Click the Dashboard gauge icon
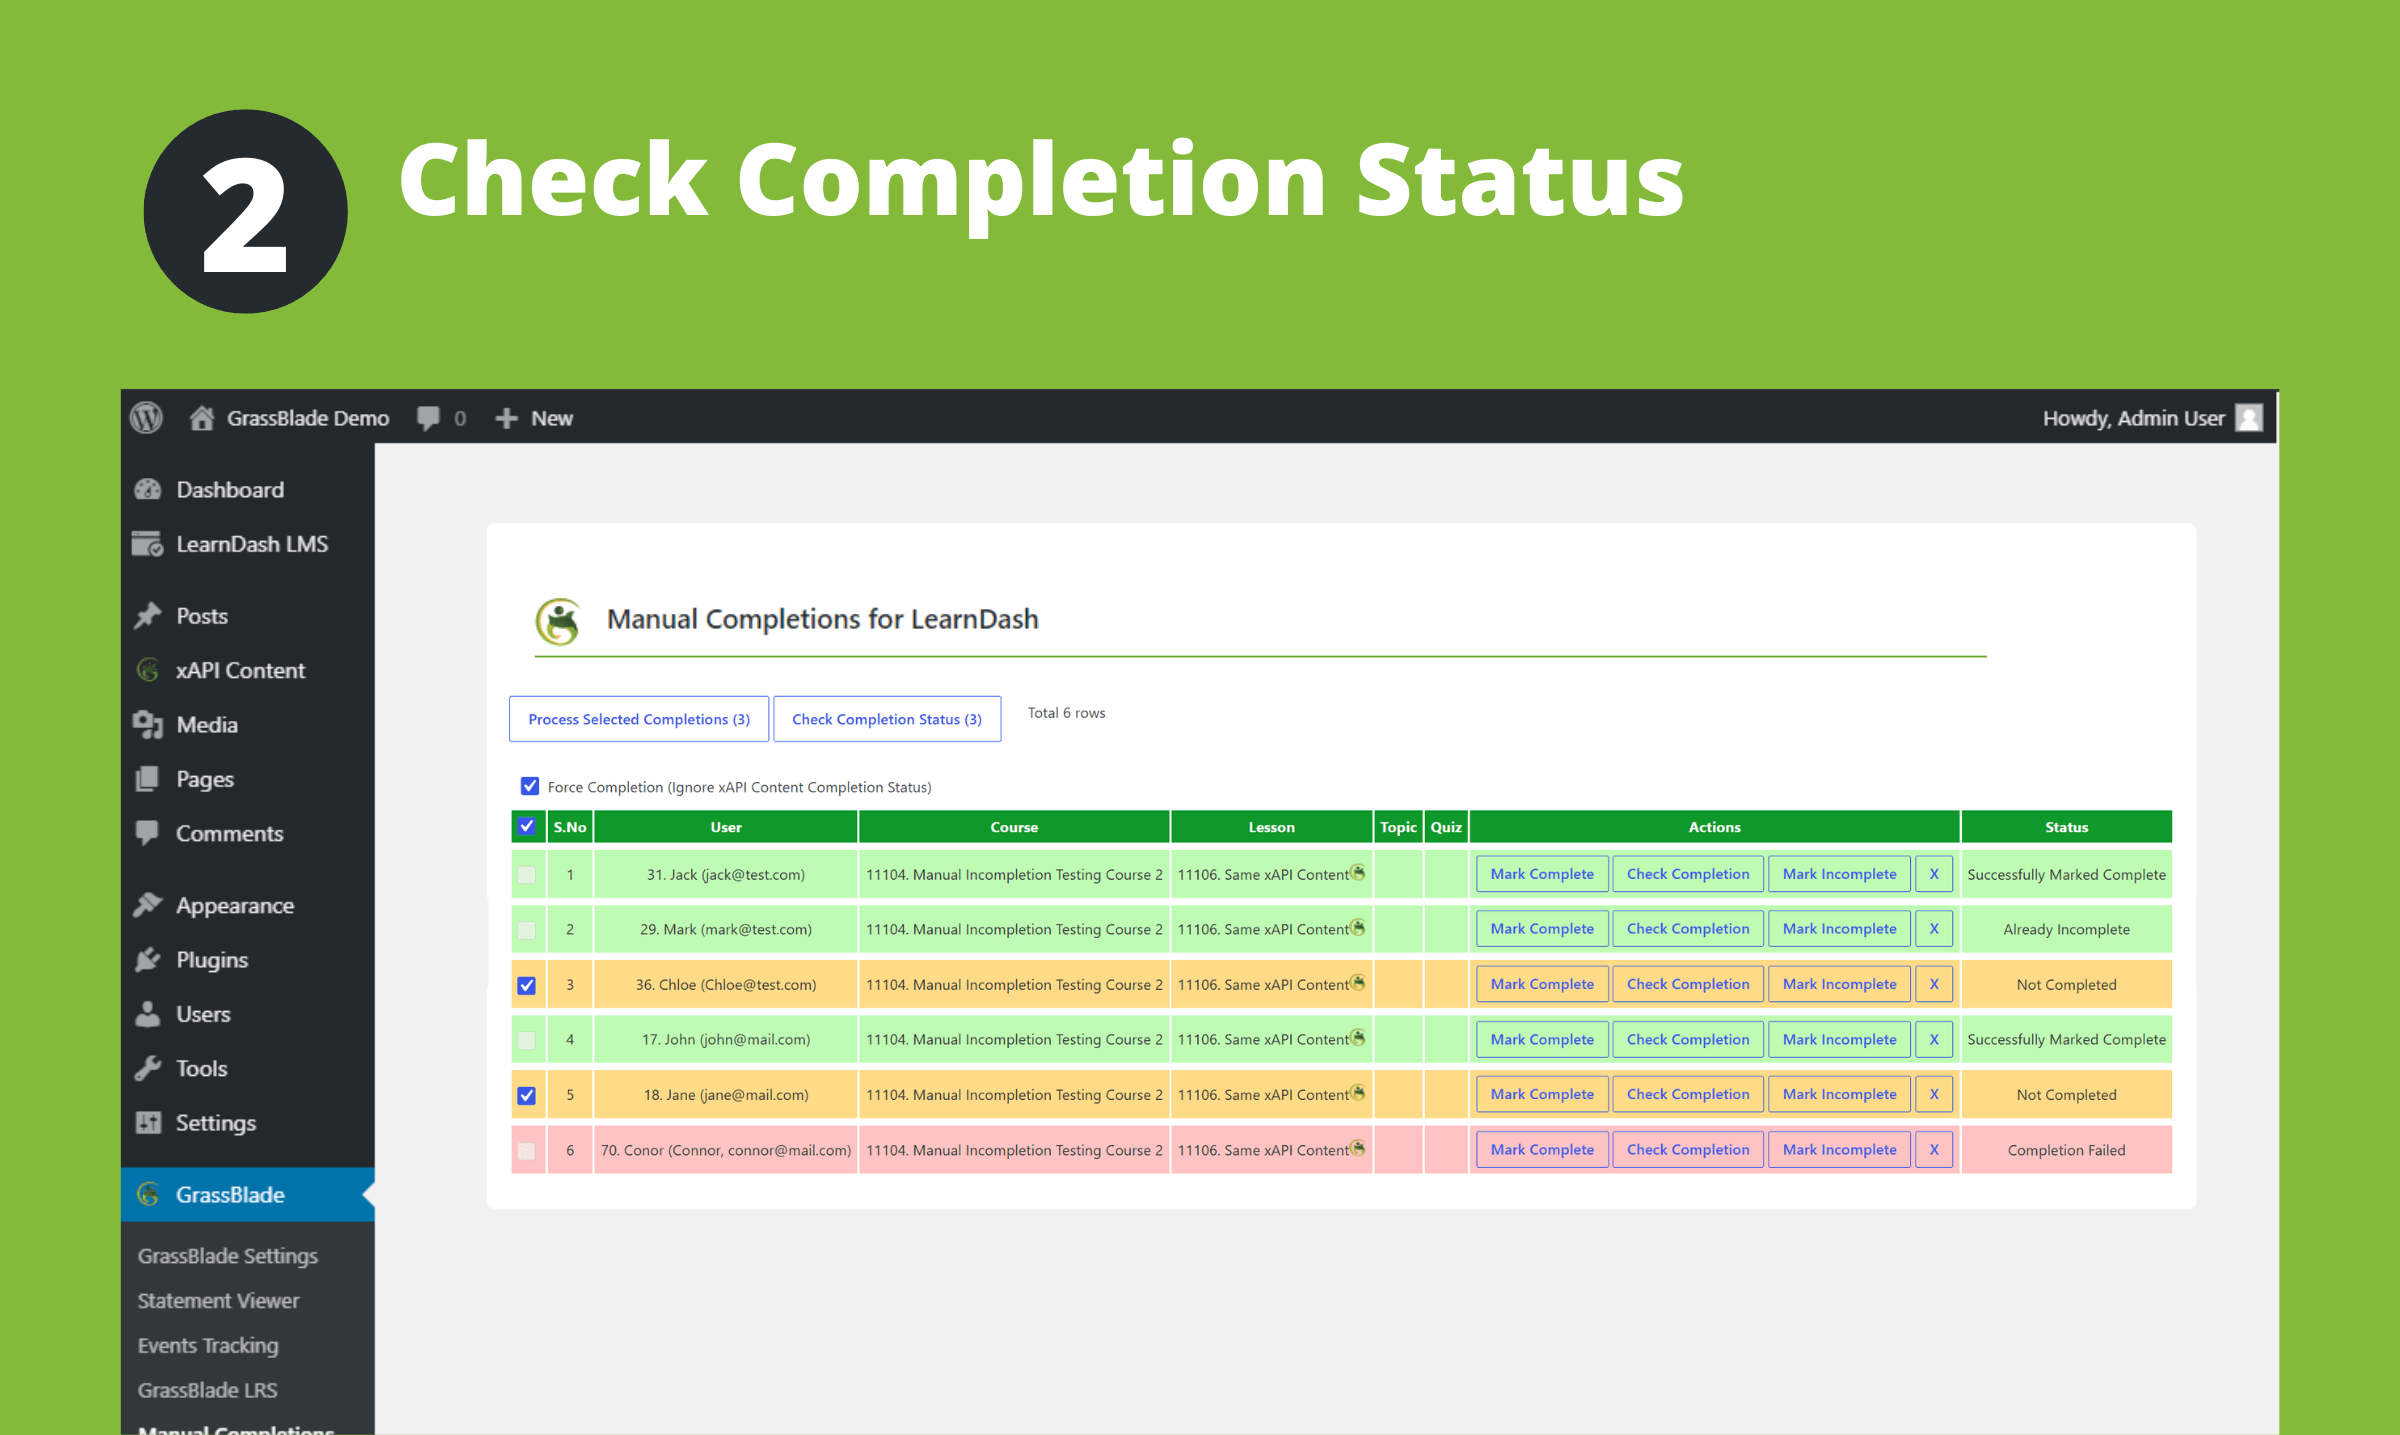Screen dimensions: 2400x1435 148,489
